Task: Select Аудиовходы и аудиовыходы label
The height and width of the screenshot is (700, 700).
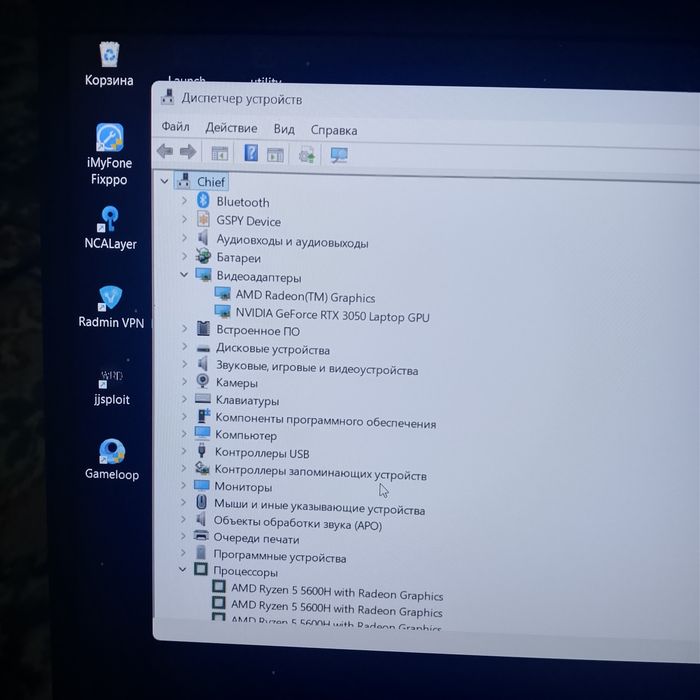Action: point(292,241)
